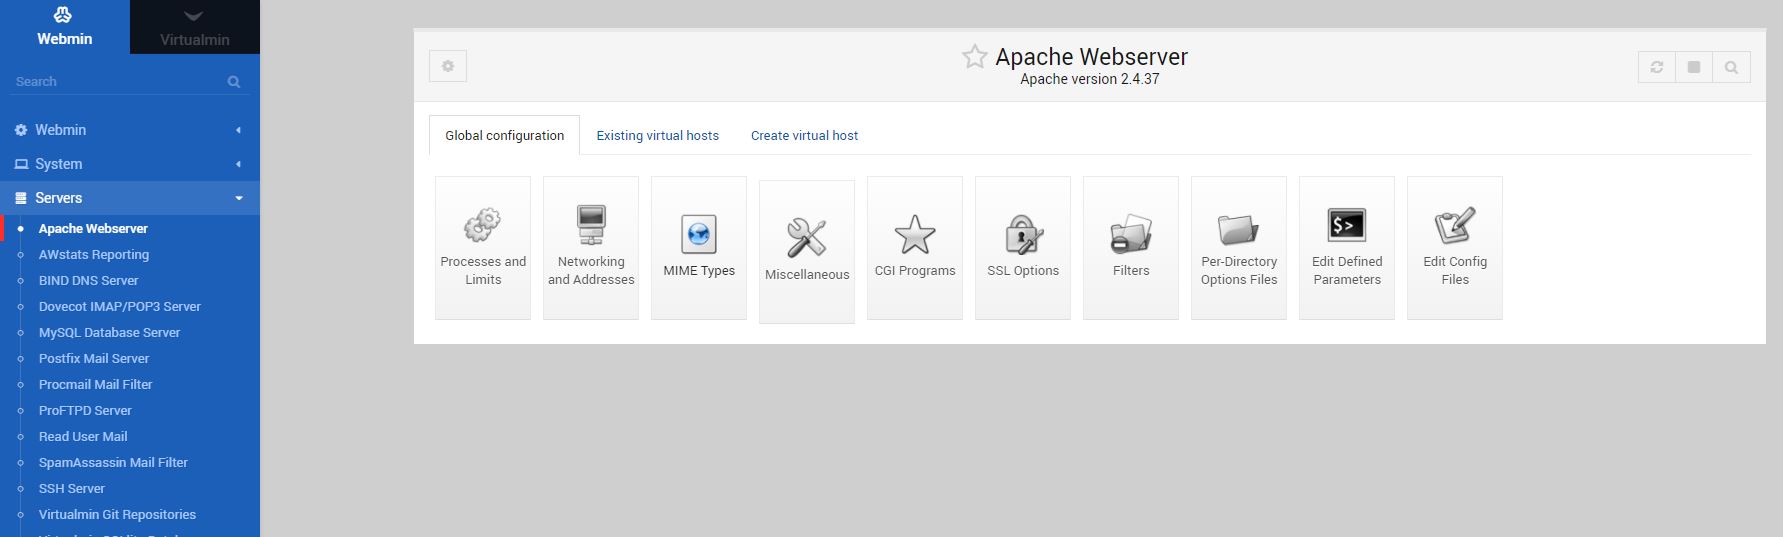Switch to Webmin mode tab
1783x537 pixels.
point(65,27)
